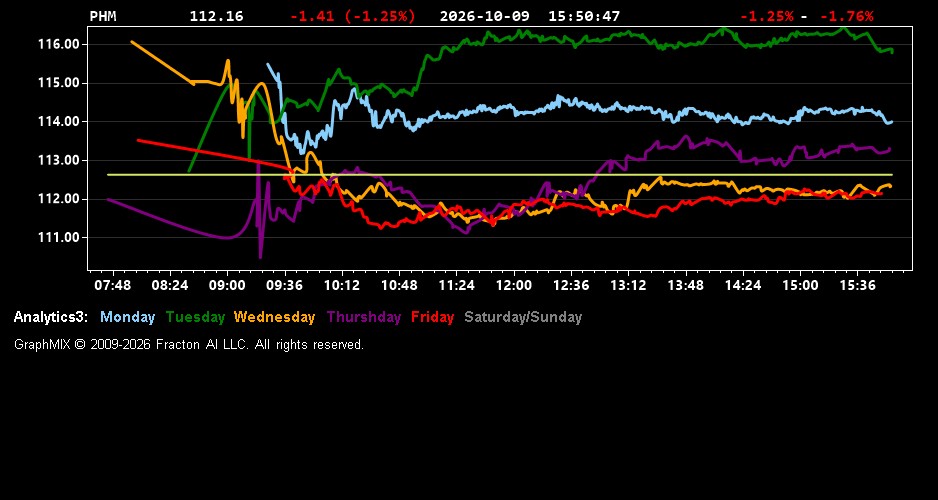Click the 10:12 time axis label
The width and height of the screenshot is (938, 500).
pyautogui.click(x=342, y=285)
